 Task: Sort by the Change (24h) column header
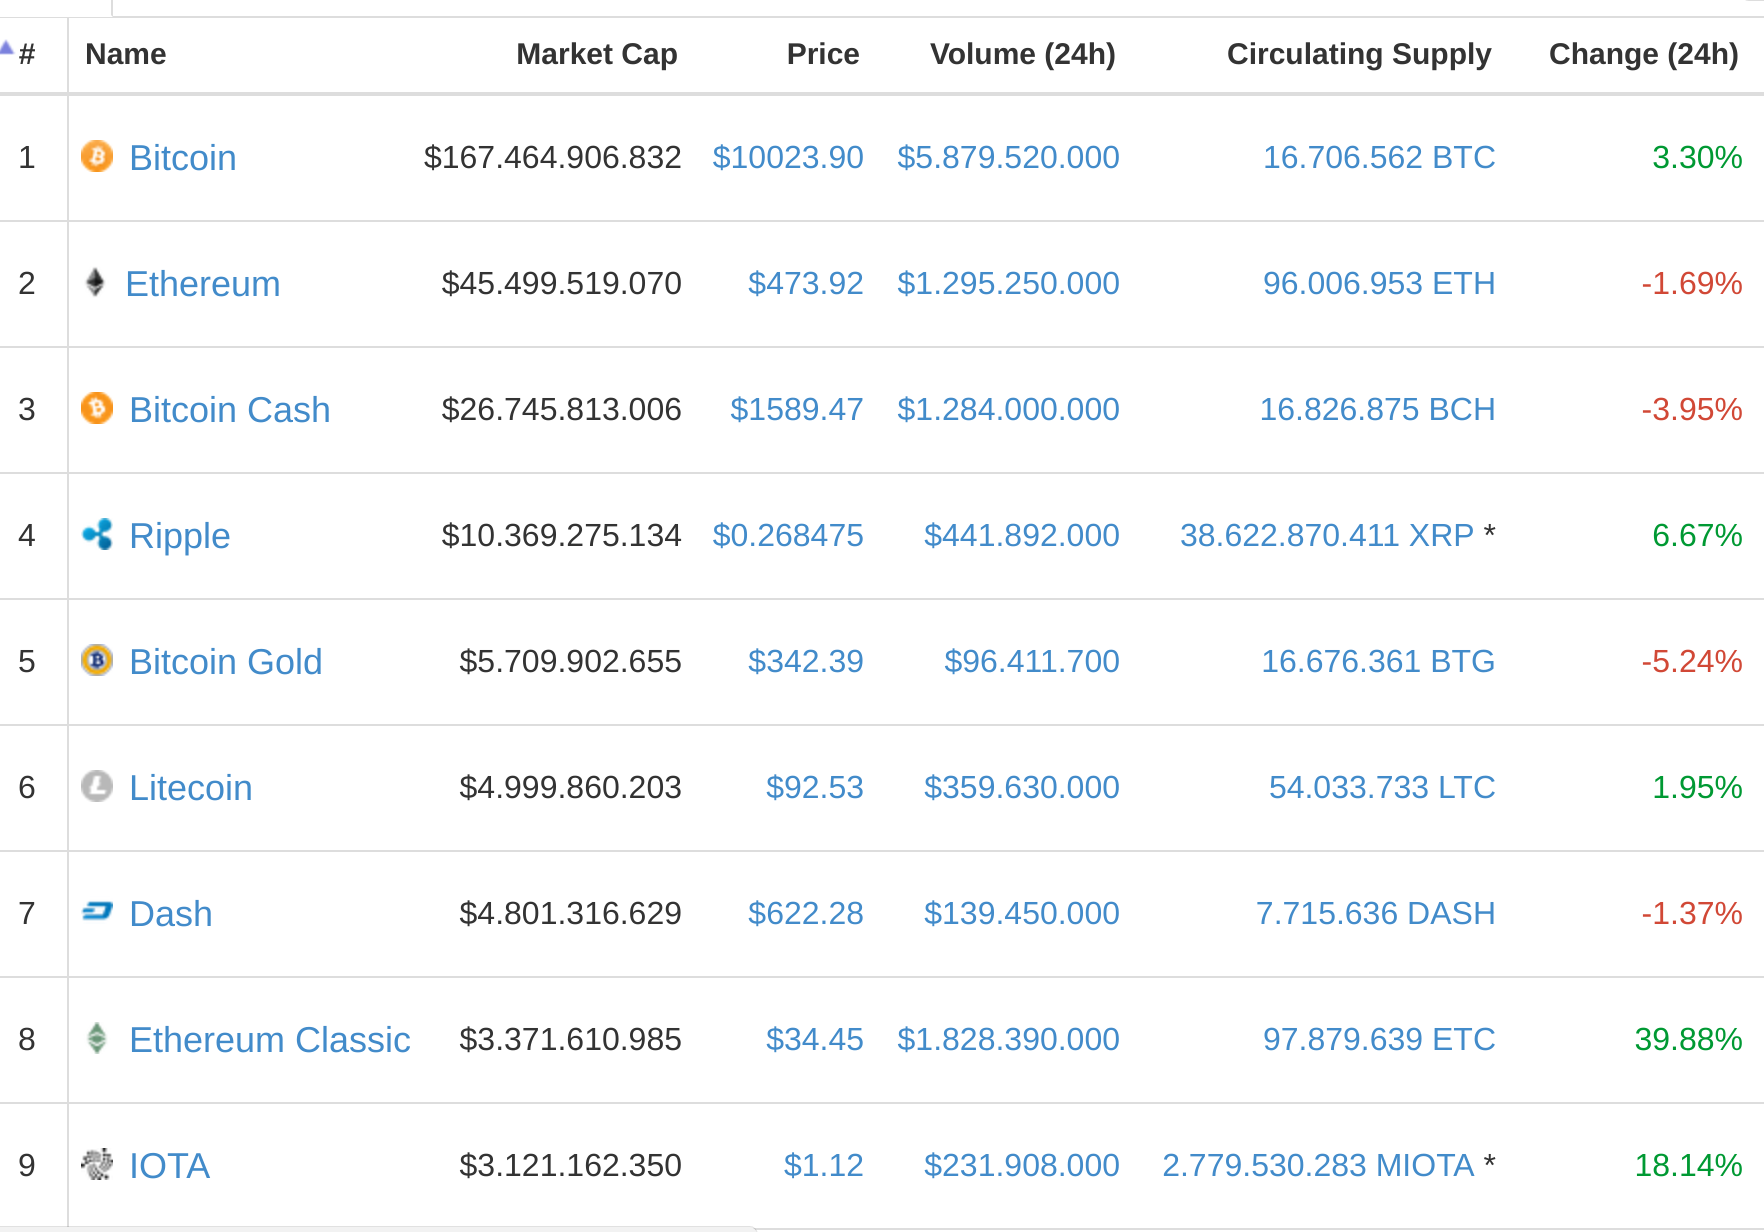click(x=1644, y=54)
